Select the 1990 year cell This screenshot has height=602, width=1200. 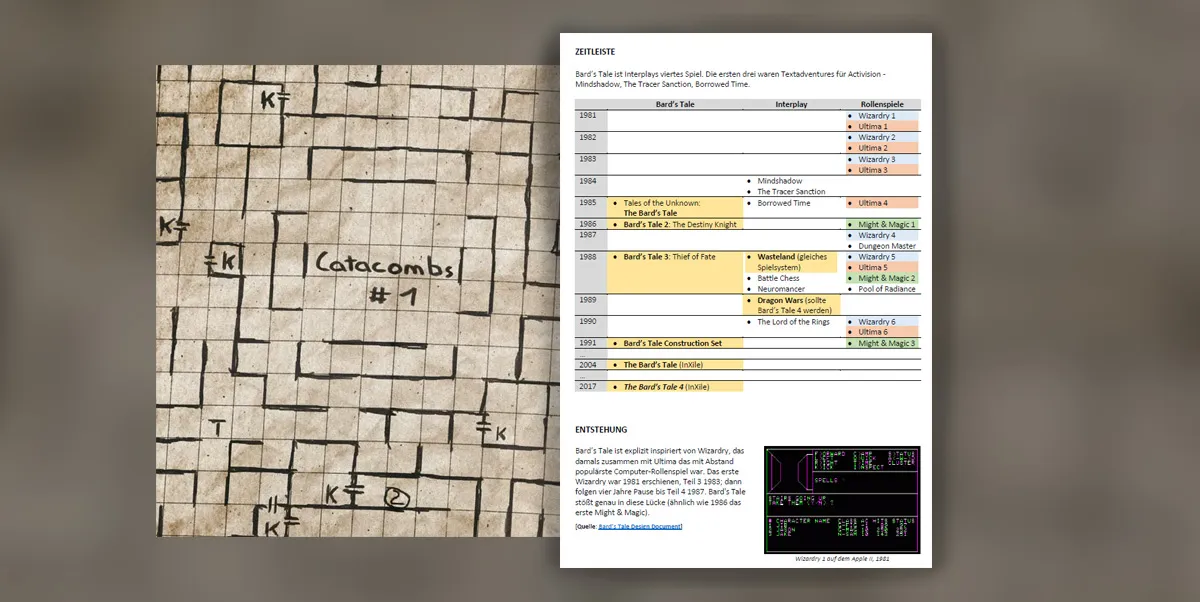point(591,327)
